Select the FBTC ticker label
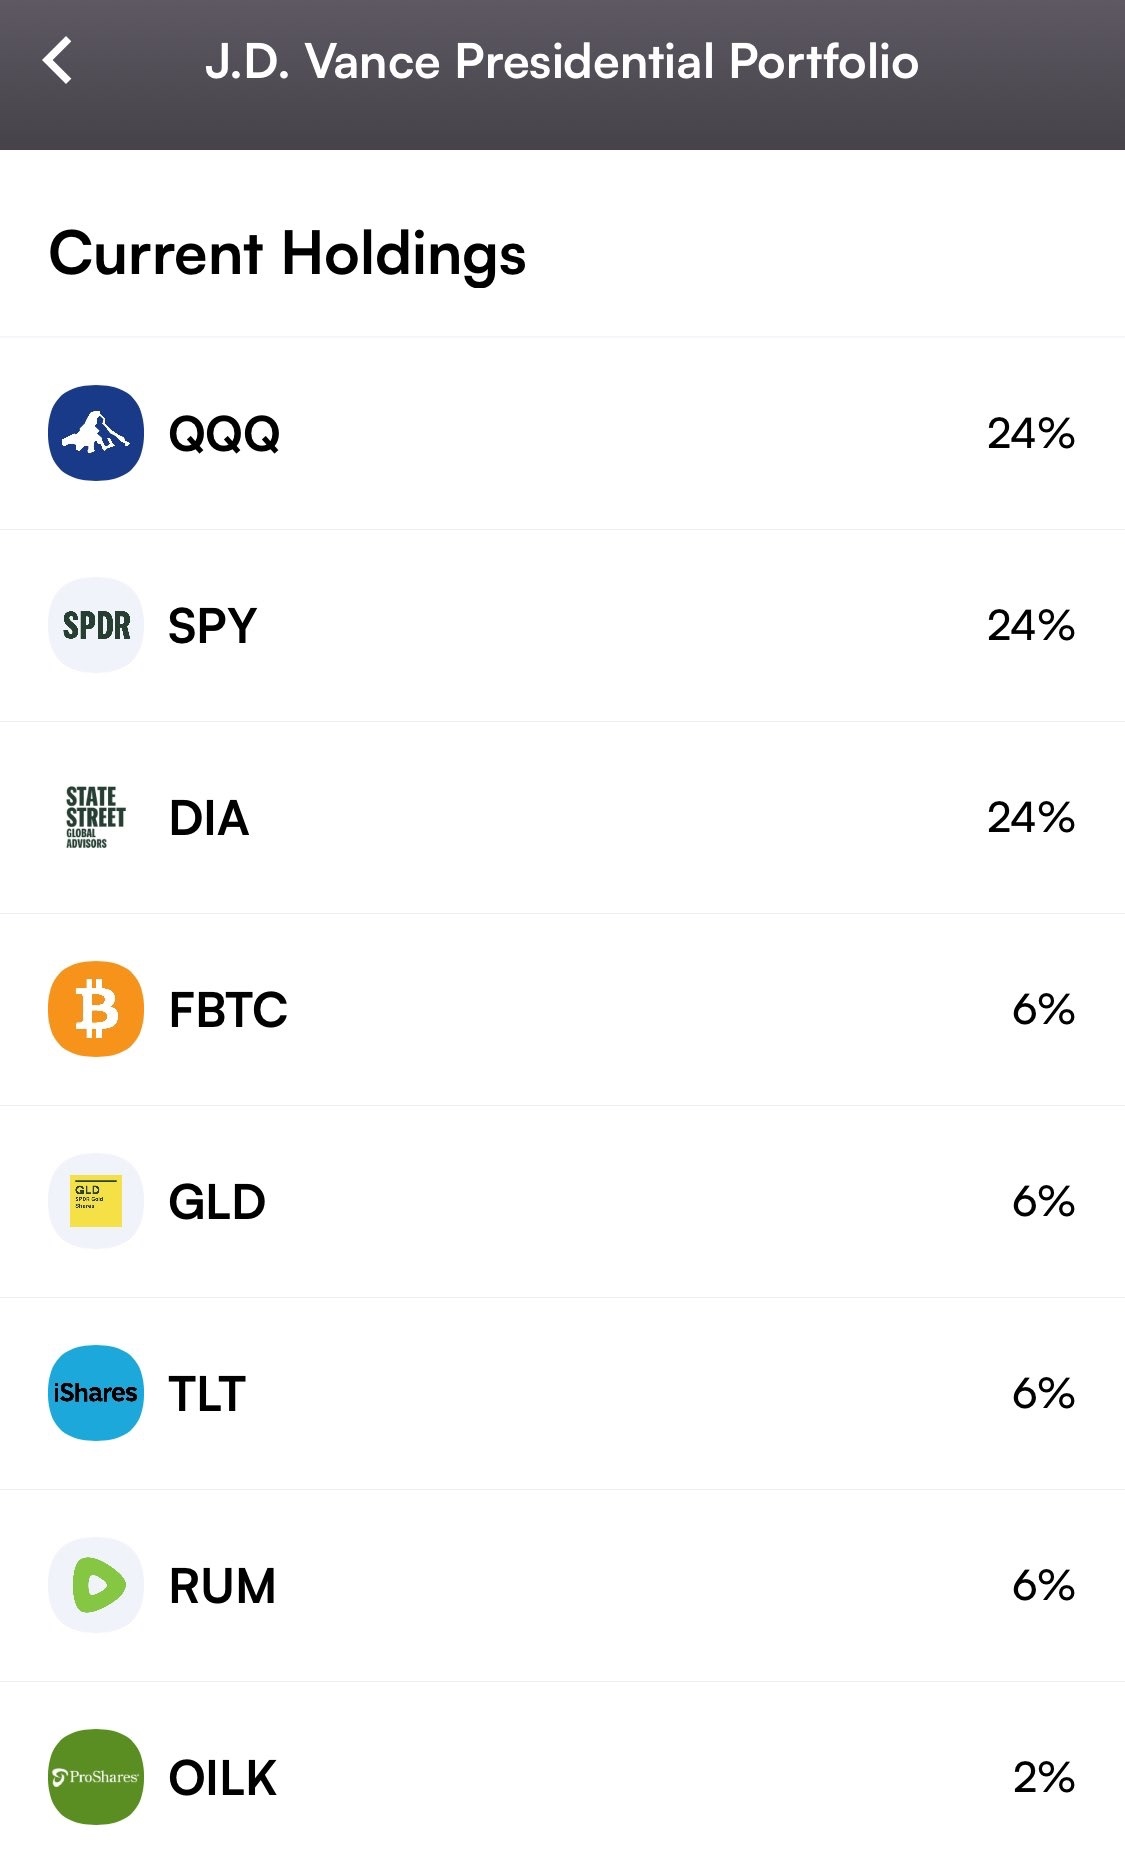This screenshot has width=1125, height=1859. 228,1010
